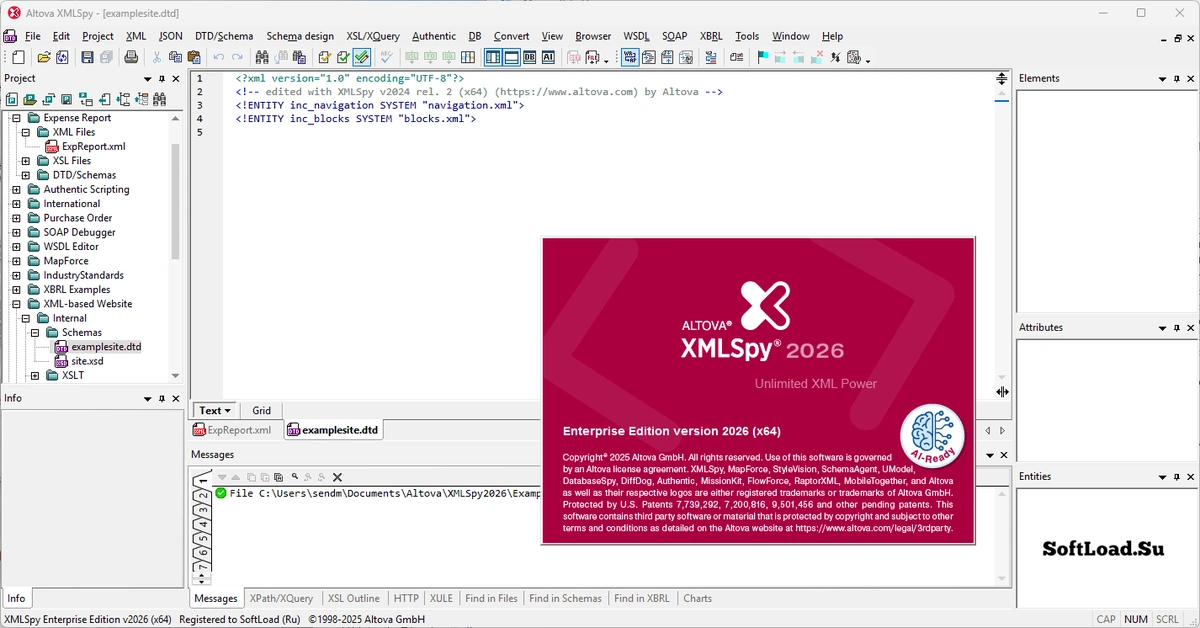This screenshot has width=1200, height=628.
Task: Switch to the XPath/XQuery tab
Action: coord(281,598)
